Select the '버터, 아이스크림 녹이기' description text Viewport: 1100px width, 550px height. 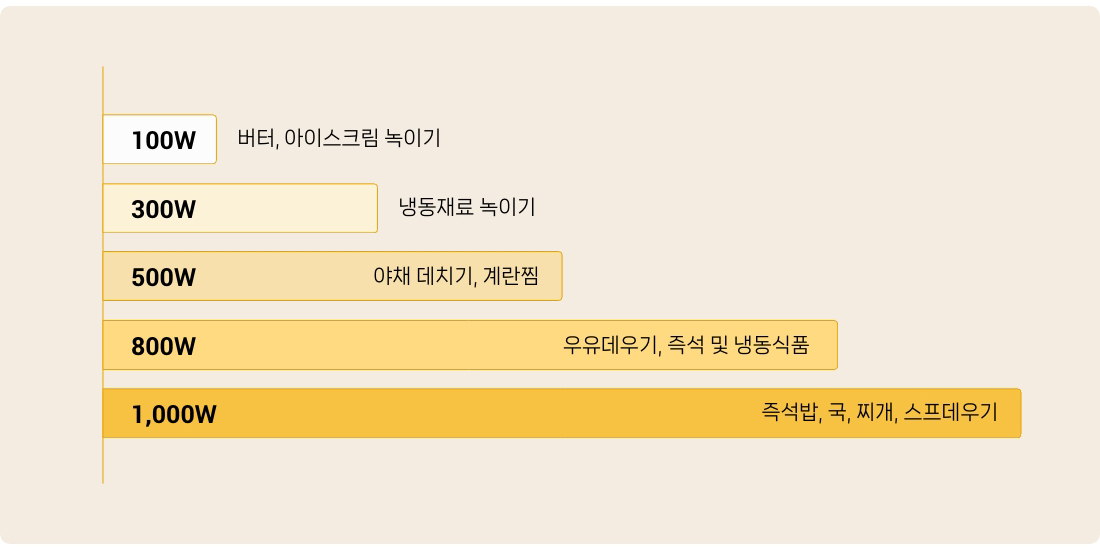[339, 139]
